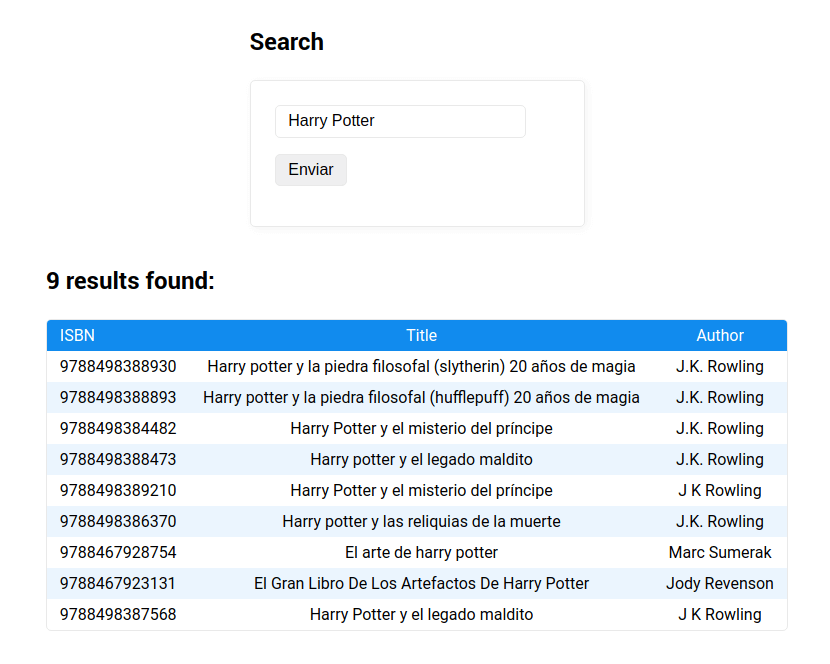Click the hufflepuff edition title of piedra filosofal

[421, 397]
